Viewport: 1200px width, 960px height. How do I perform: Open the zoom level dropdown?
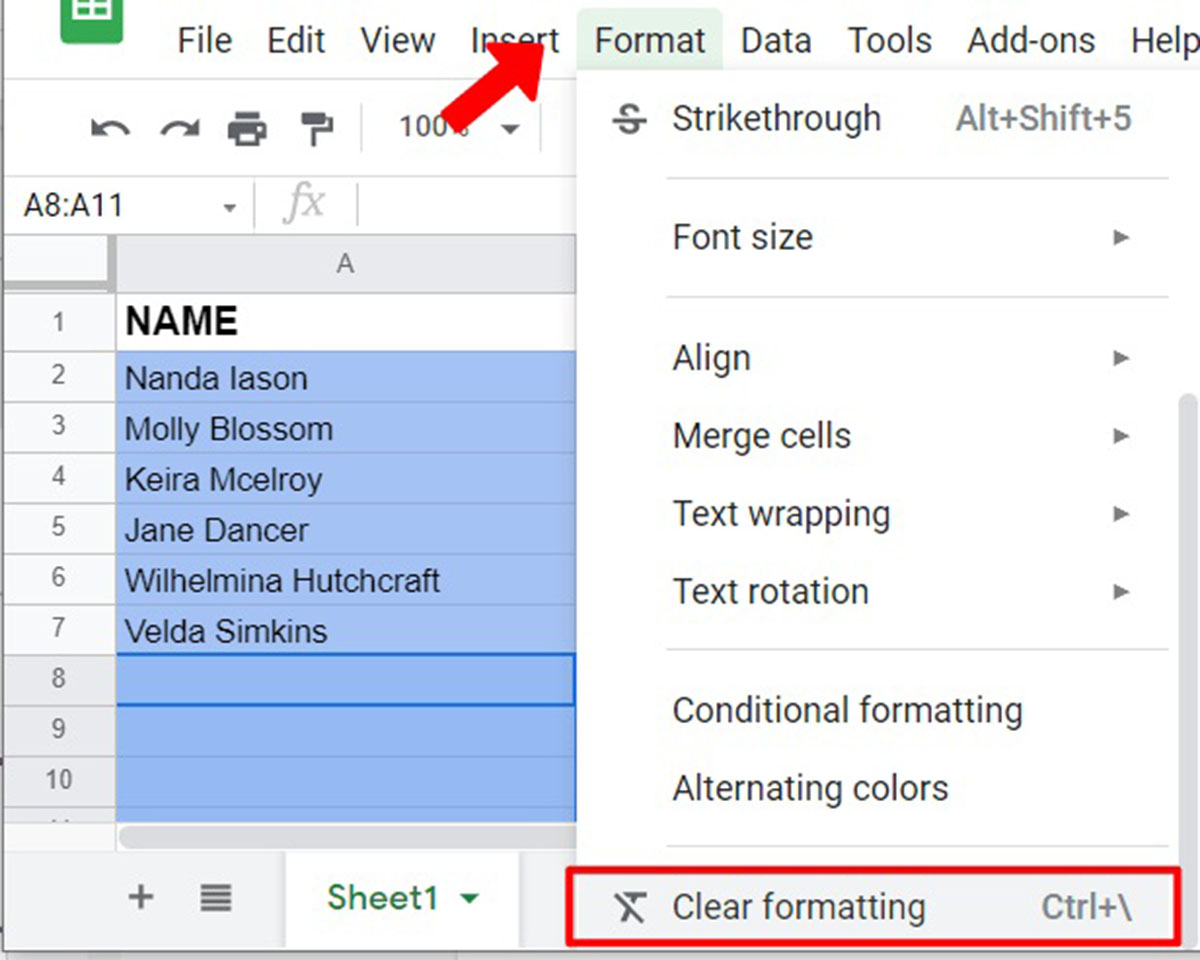510,129
